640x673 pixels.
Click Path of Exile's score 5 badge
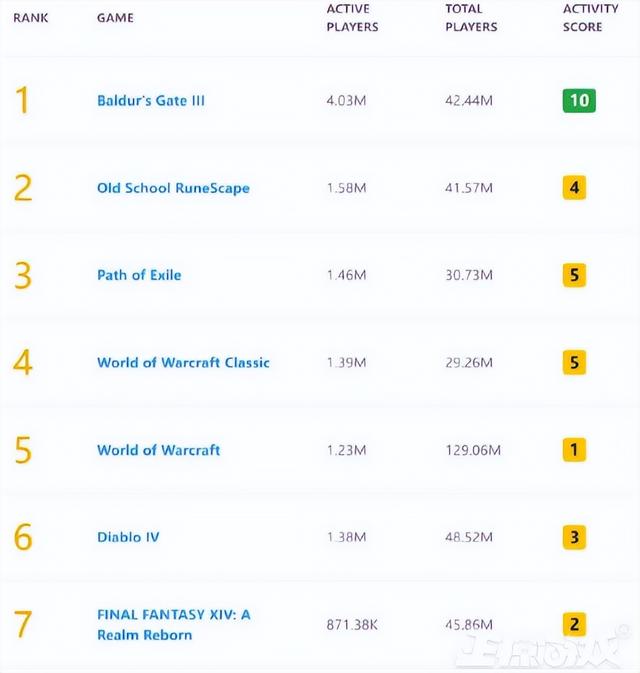574,275
